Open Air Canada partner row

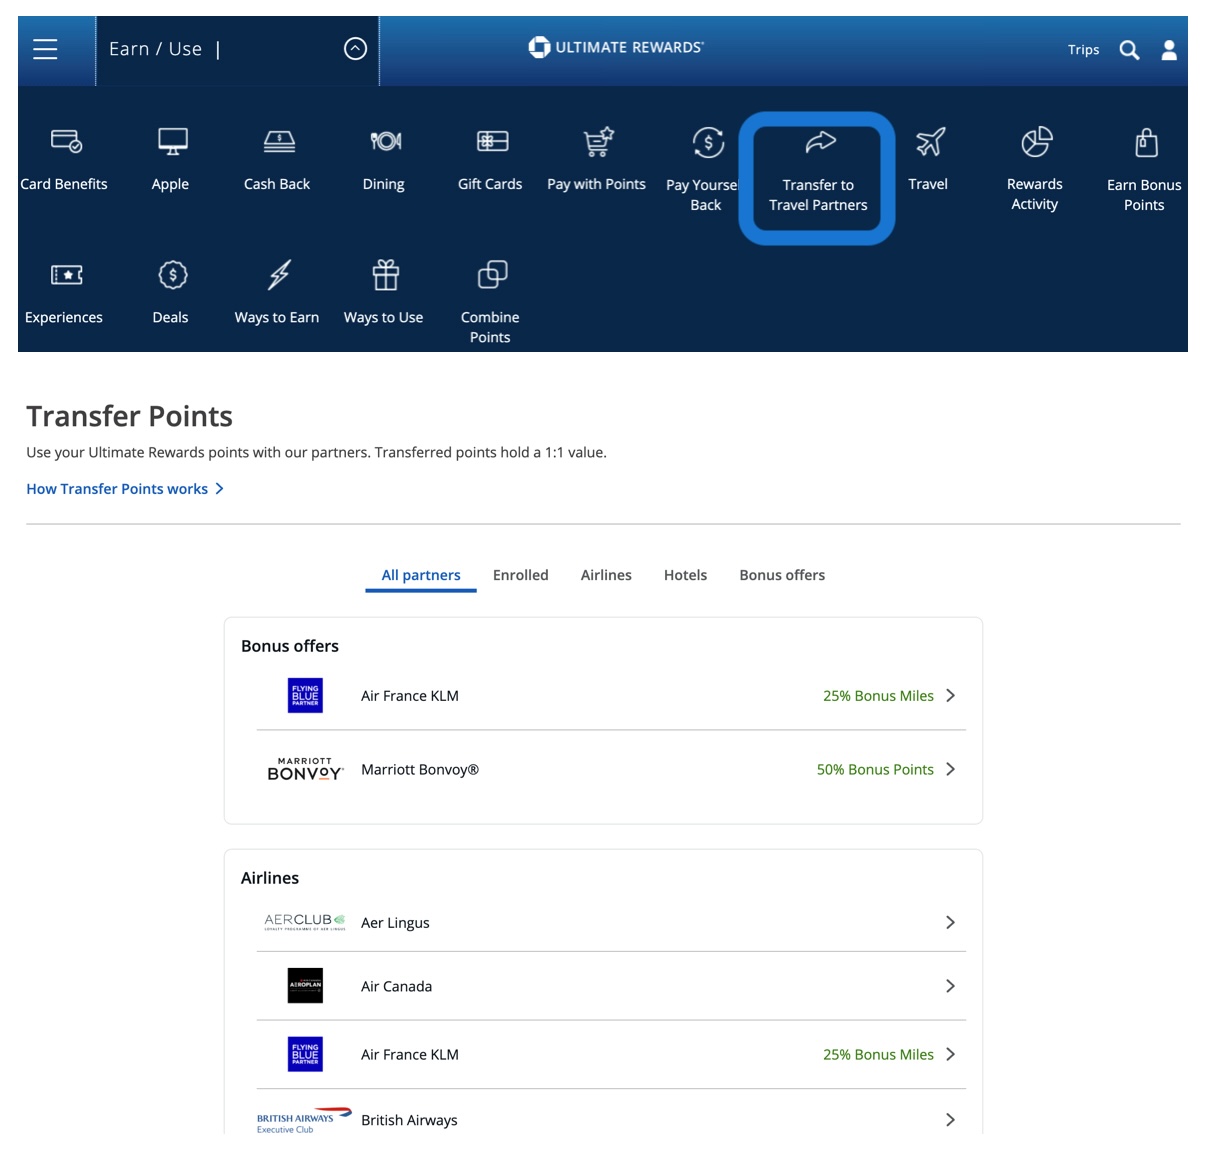pyautogui.click(x=611, y=986)
